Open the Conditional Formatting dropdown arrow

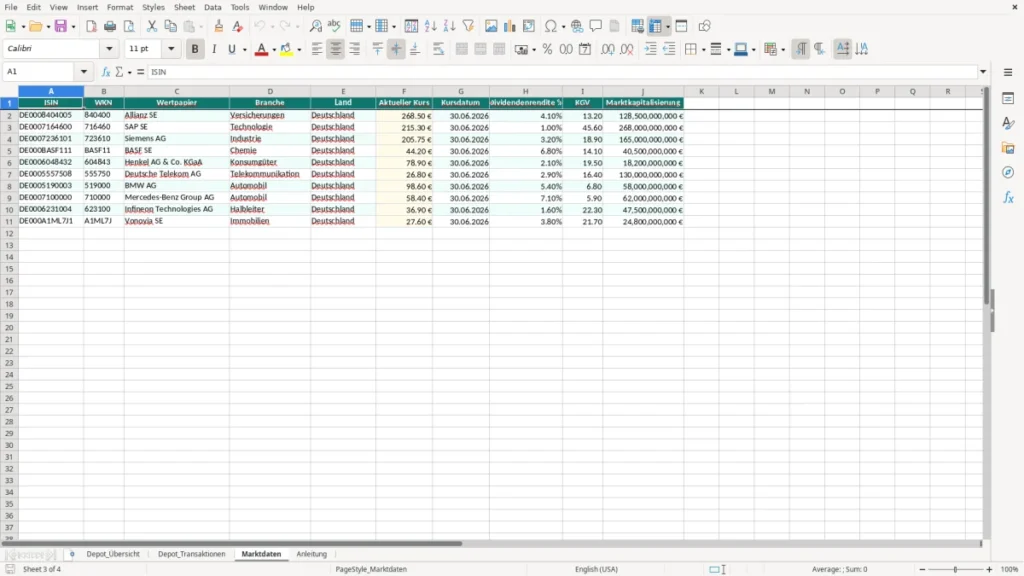783,50
